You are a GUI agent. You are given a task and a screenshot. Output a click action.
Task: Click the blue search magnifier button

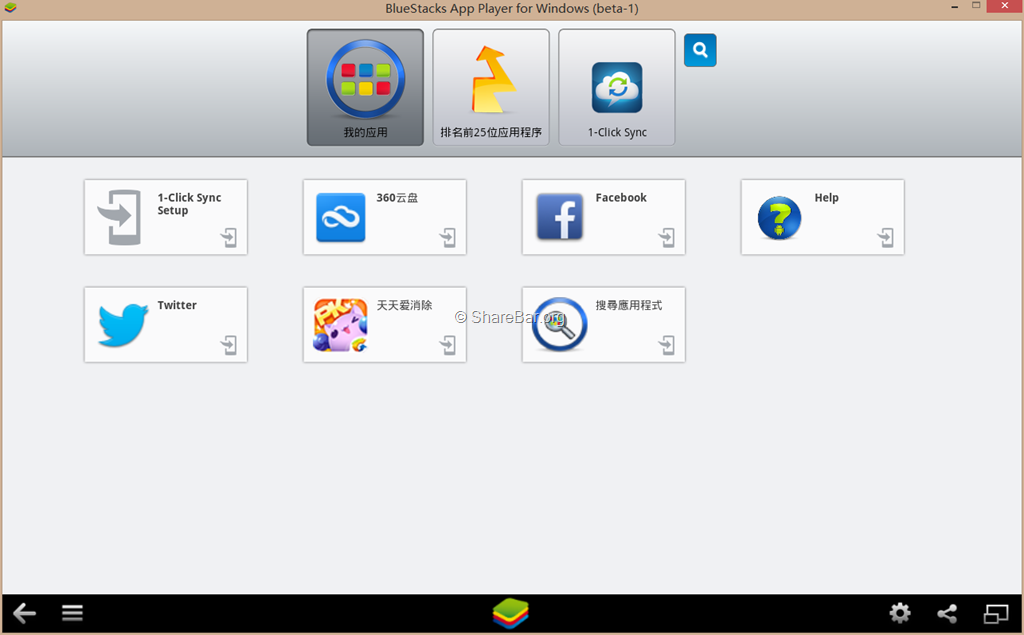coord(700,50)
